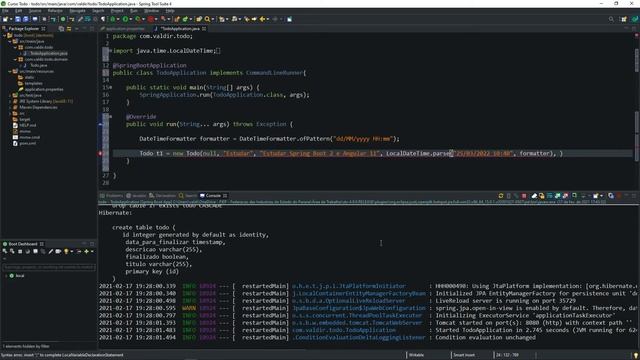
Task: Expand the collapsed import block in editor
Action: click(x=110, y=51)
